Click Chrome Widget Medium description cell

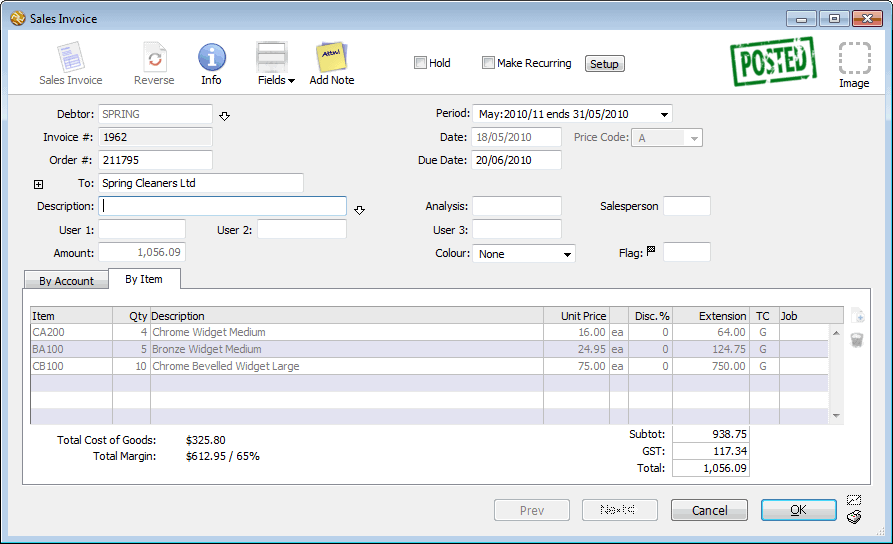pos(347,332)
